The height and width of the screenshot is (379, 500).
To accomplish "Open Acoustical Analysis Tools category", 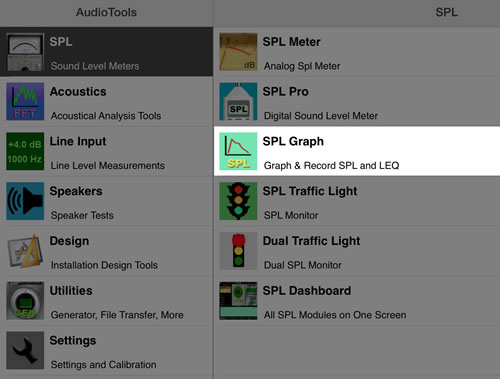I will [x=106, y=102].
